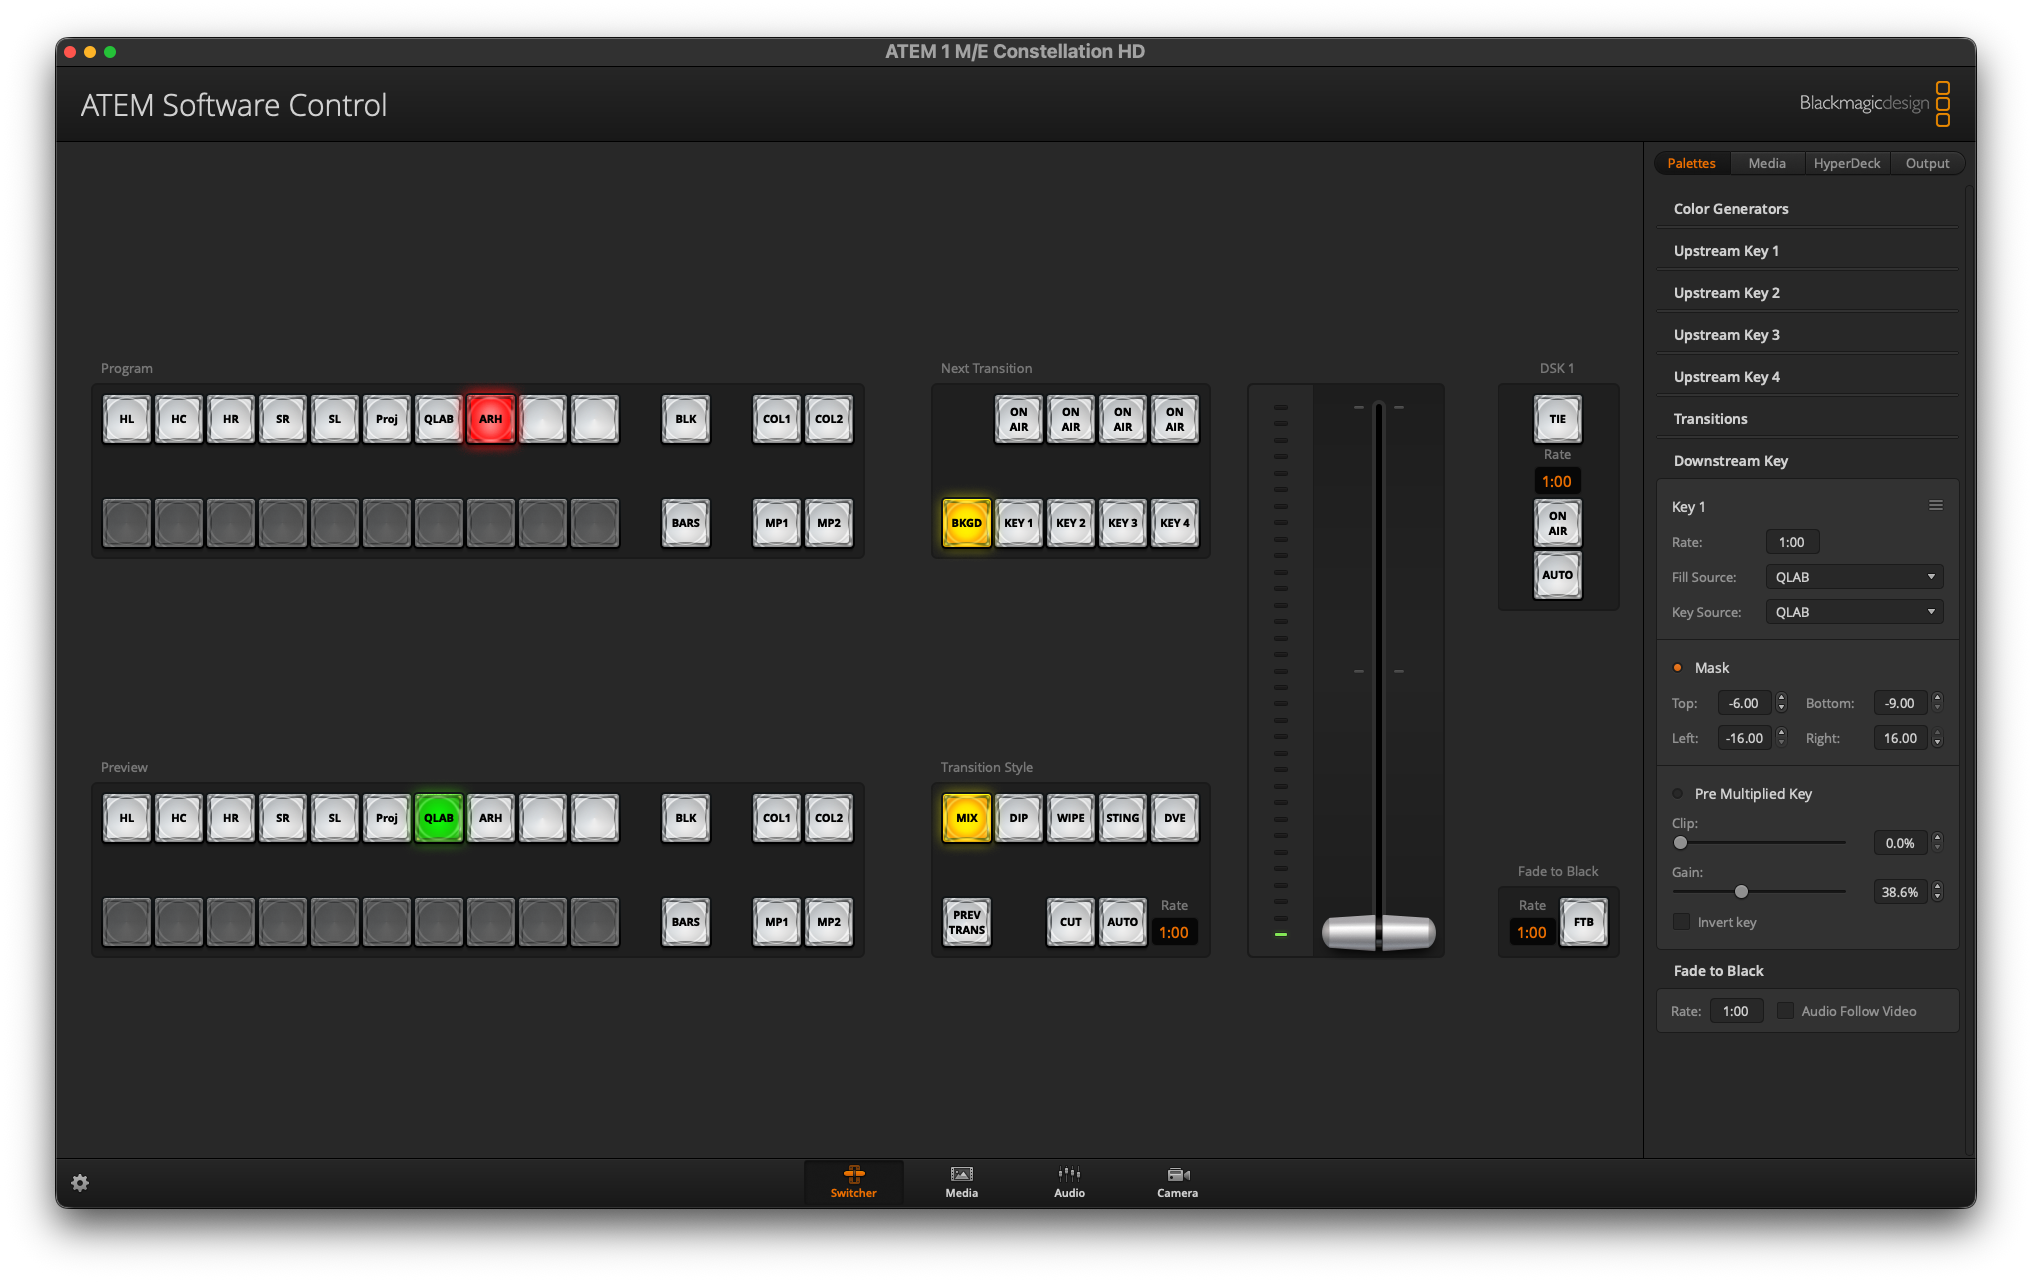Click the PREV TRANS button
Screen dimensions: 2032x1282
pyautogui.click(x=967, y=922)
